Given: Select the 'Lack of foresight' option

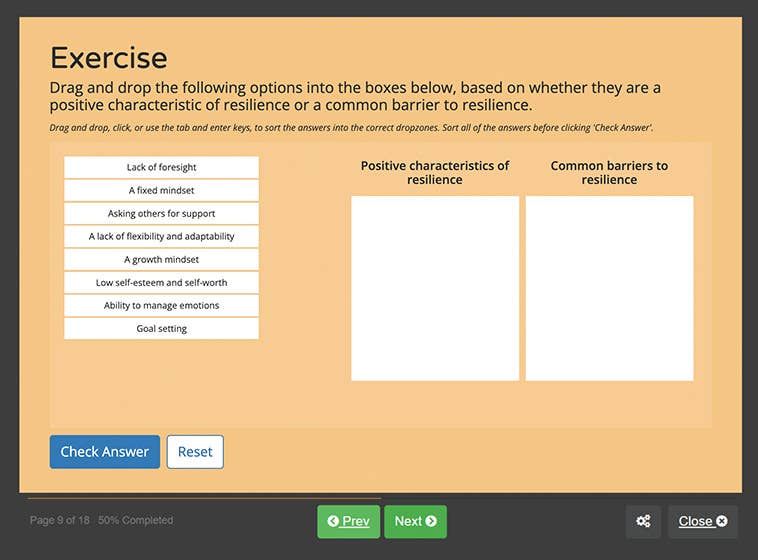Looking at the screenshot, I should tap(161, 167).
